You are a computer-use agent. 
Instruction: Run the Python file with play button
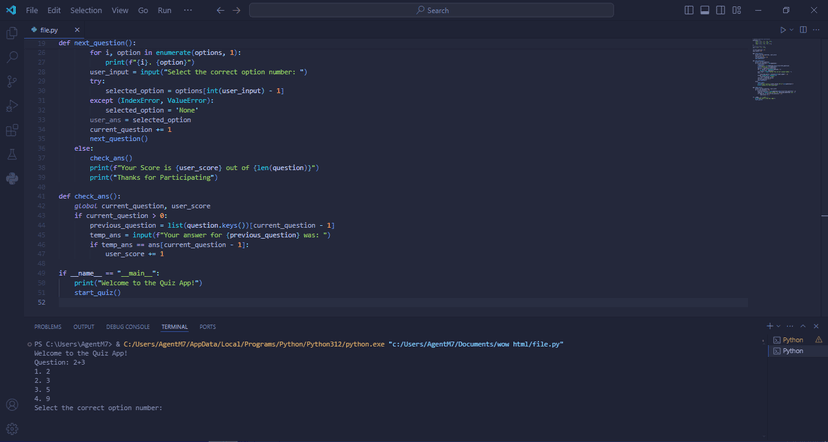[783, 30]
